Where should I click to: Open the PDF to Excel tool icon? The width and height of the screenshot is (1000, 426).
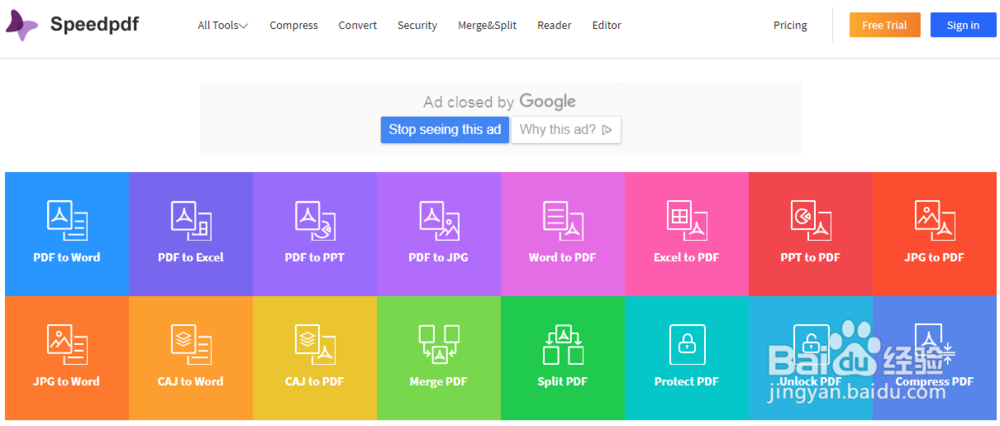point(191,221)
